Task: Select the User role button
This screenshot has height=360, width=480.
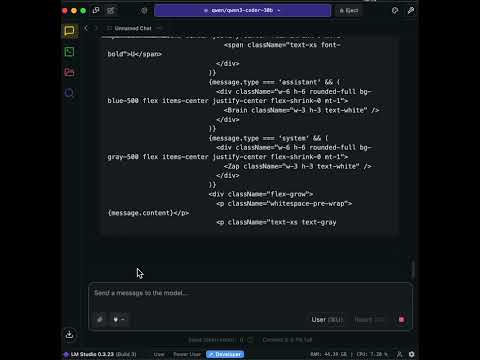Action: [x=327, y=320]
